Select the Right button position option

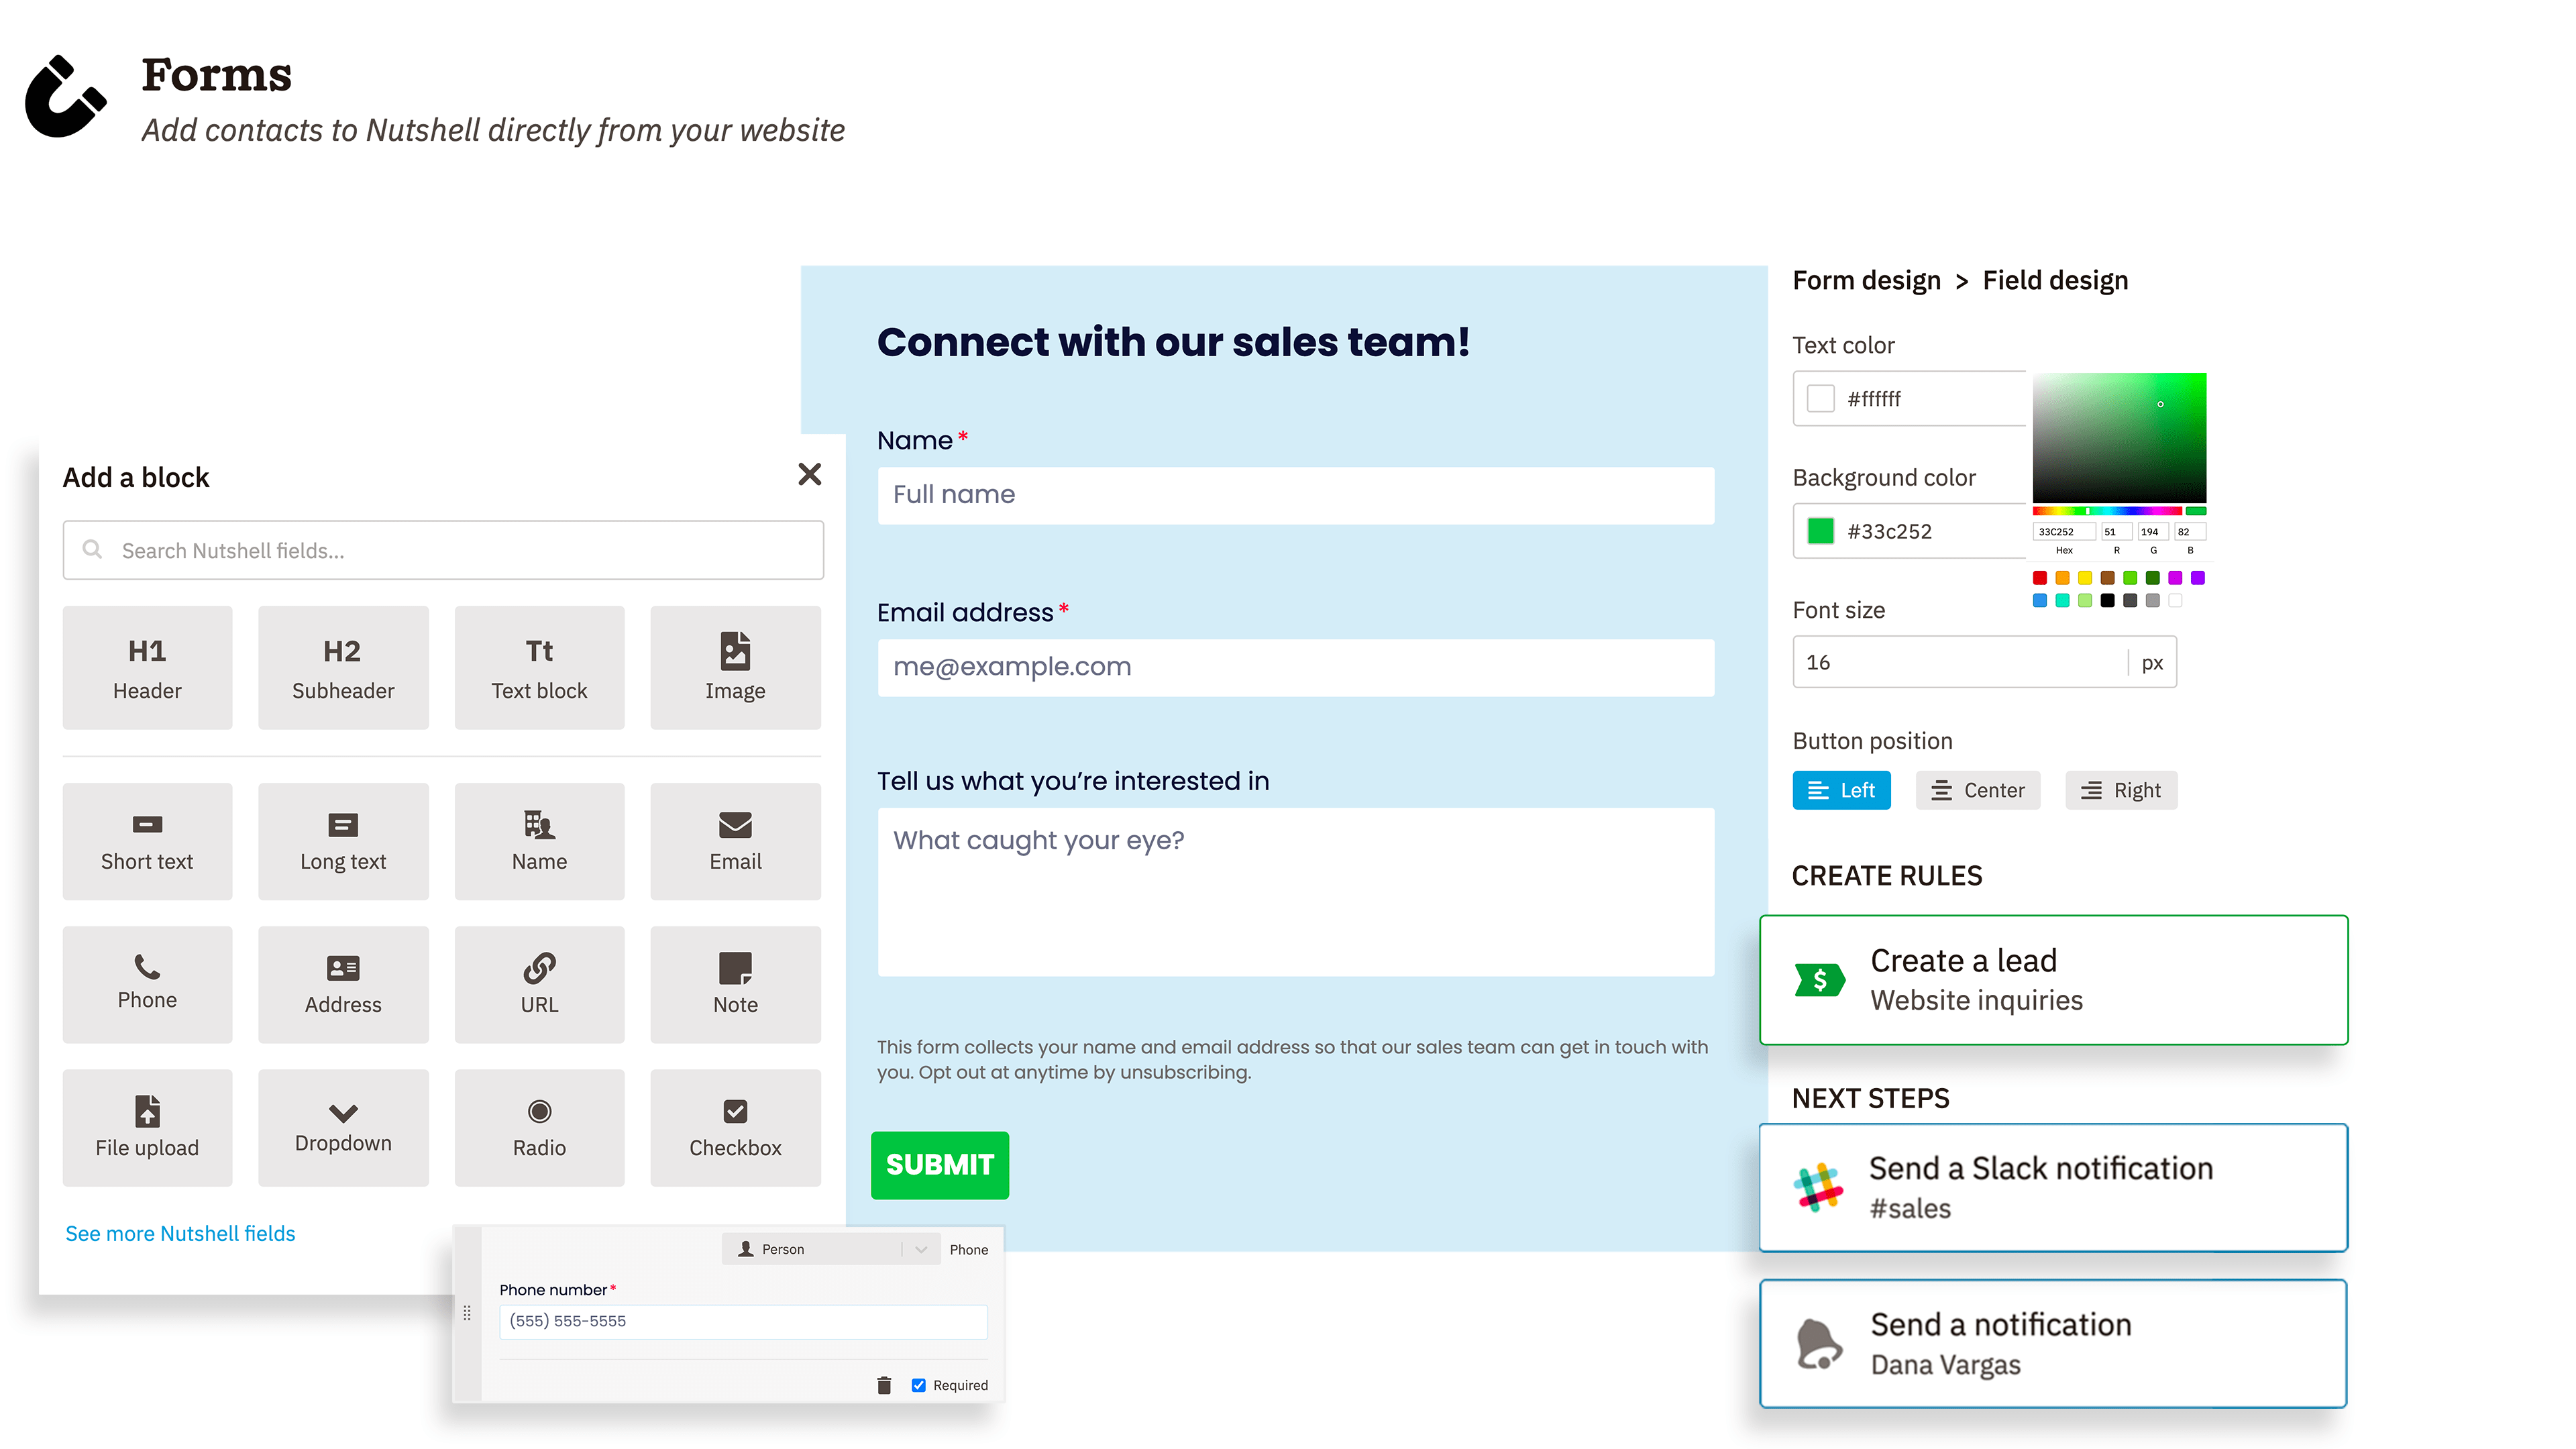(2120, 789)
